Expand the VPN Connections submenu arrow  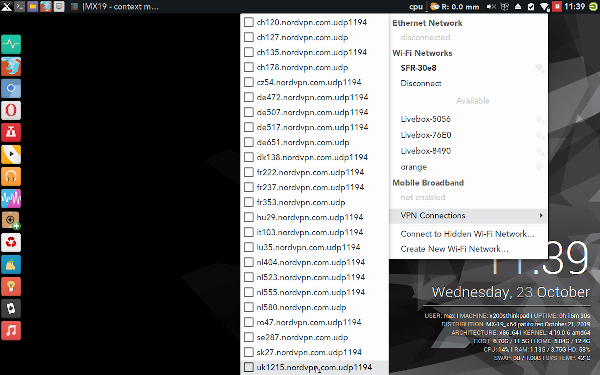point(541,215)
